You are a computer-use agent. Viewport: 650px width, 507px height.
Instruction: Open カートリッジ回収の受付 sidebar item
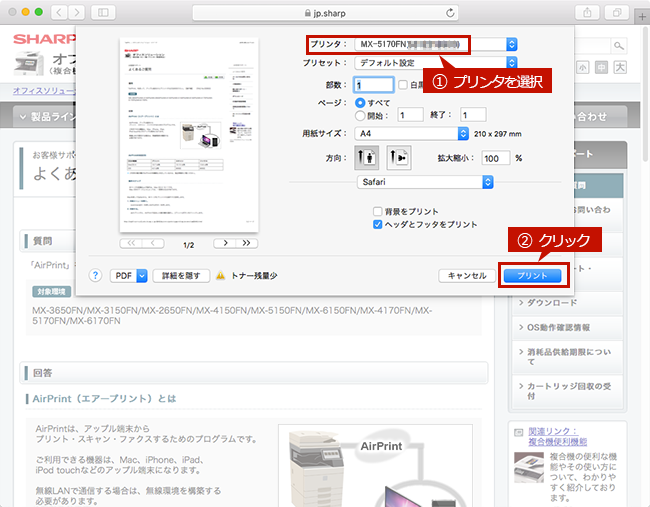click(x=568, y=391)
